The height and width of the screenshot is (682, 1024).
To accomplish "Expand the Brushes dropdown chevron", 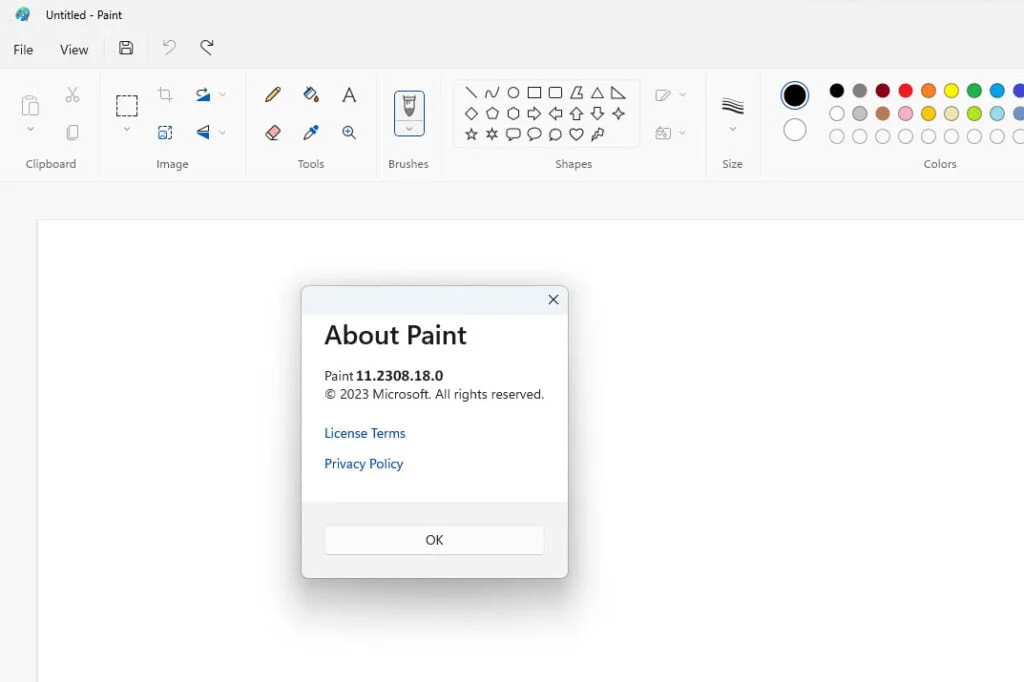I will pyautogui.click(x=409, y=129).
